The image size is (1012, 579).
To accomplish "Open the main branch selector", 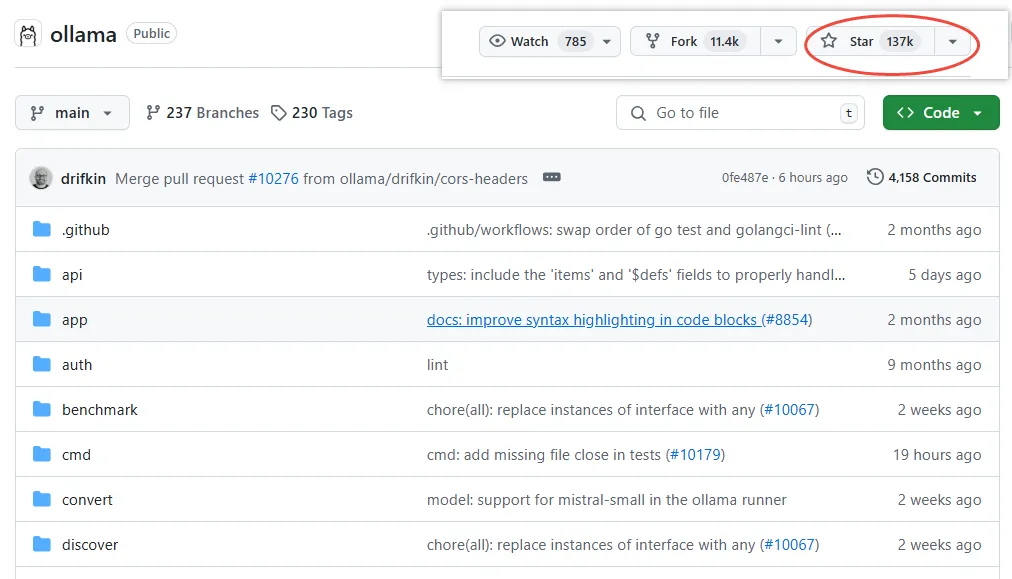I will coord(72,113).
